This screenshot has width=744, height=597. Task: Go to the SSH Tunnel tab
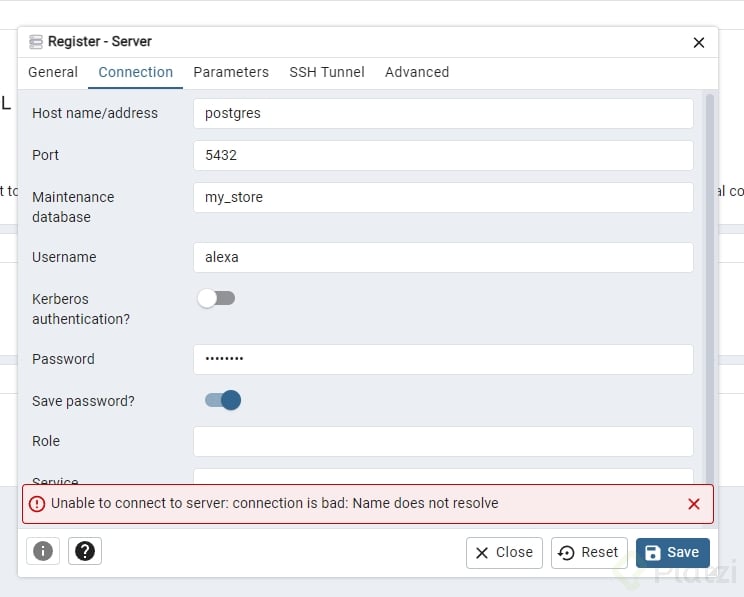coord(327,72)
